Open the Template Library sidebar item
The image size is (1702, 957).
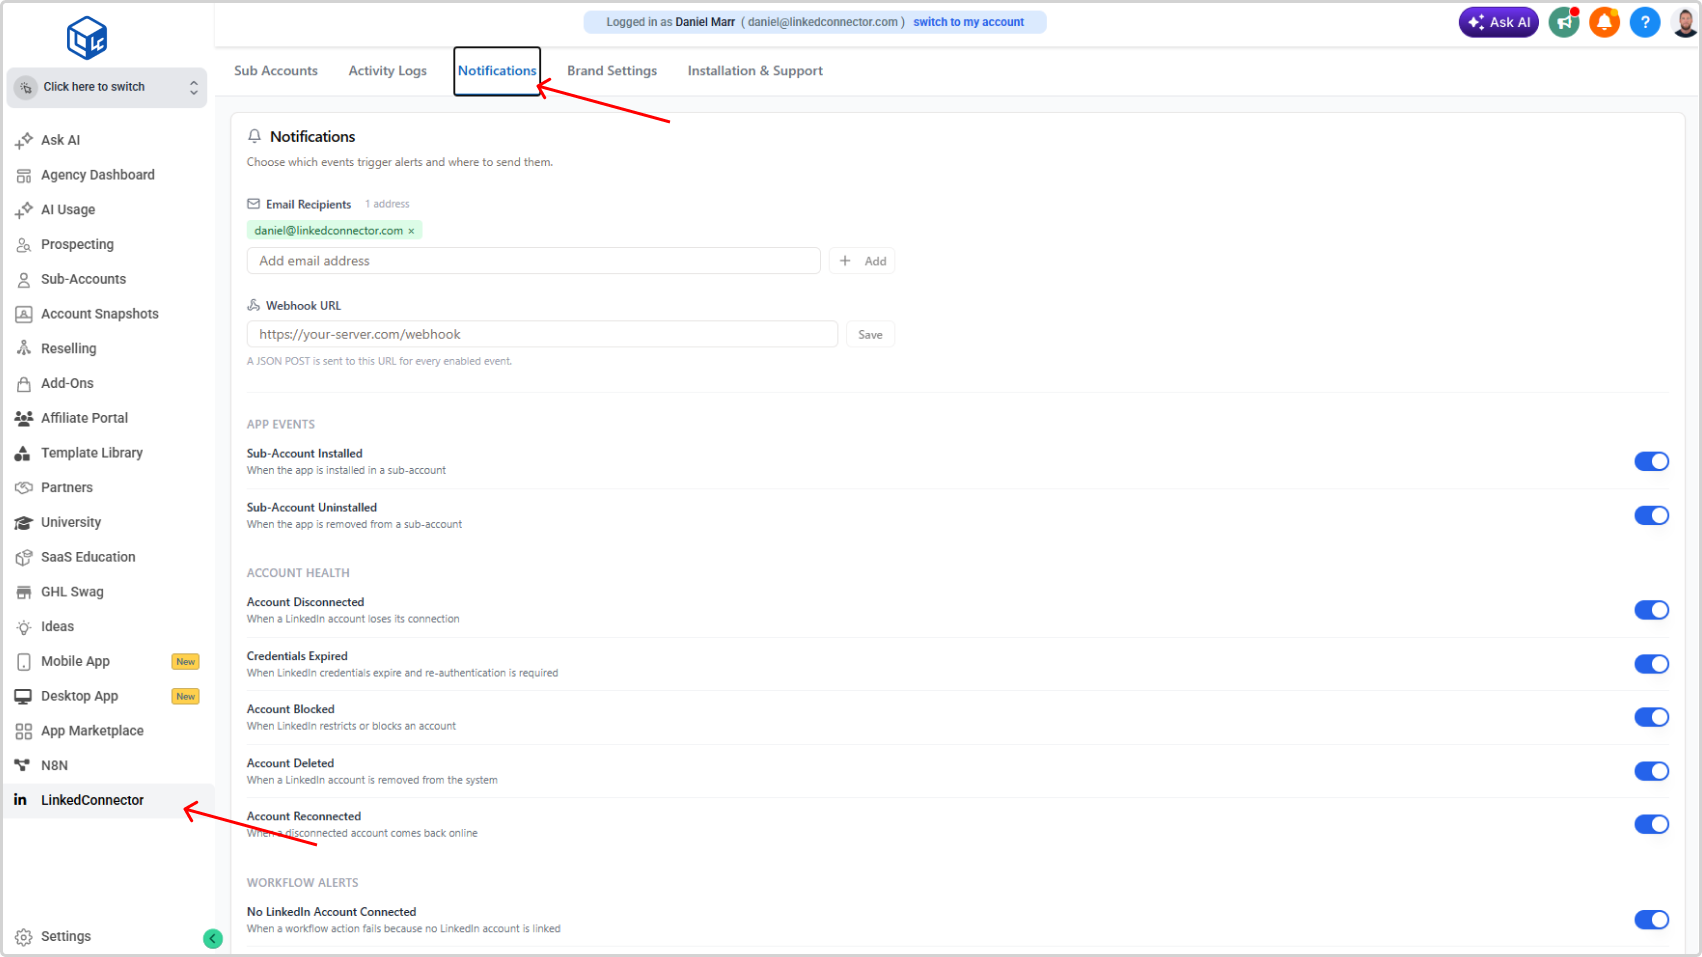pyautogui.click(x=91, y=453)
